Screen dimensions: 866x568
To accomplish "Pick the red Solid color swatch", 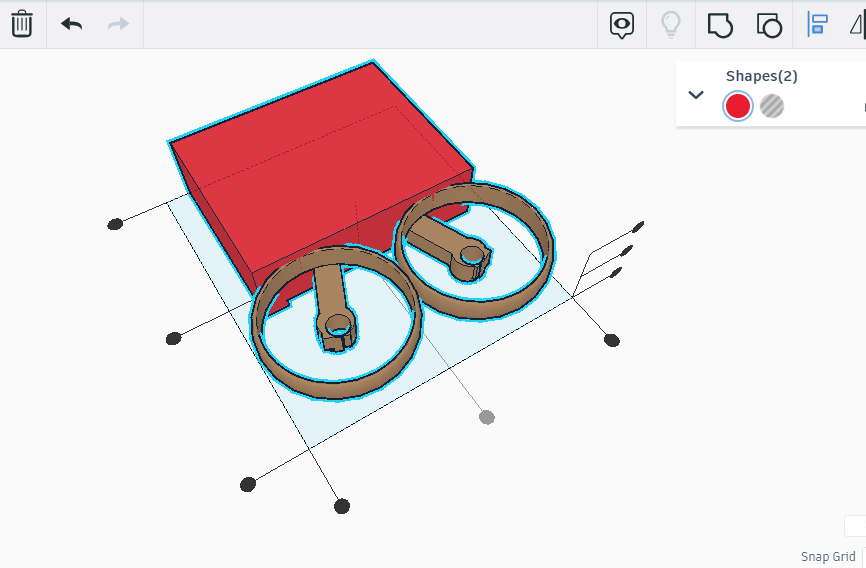I will click(737, 106).
